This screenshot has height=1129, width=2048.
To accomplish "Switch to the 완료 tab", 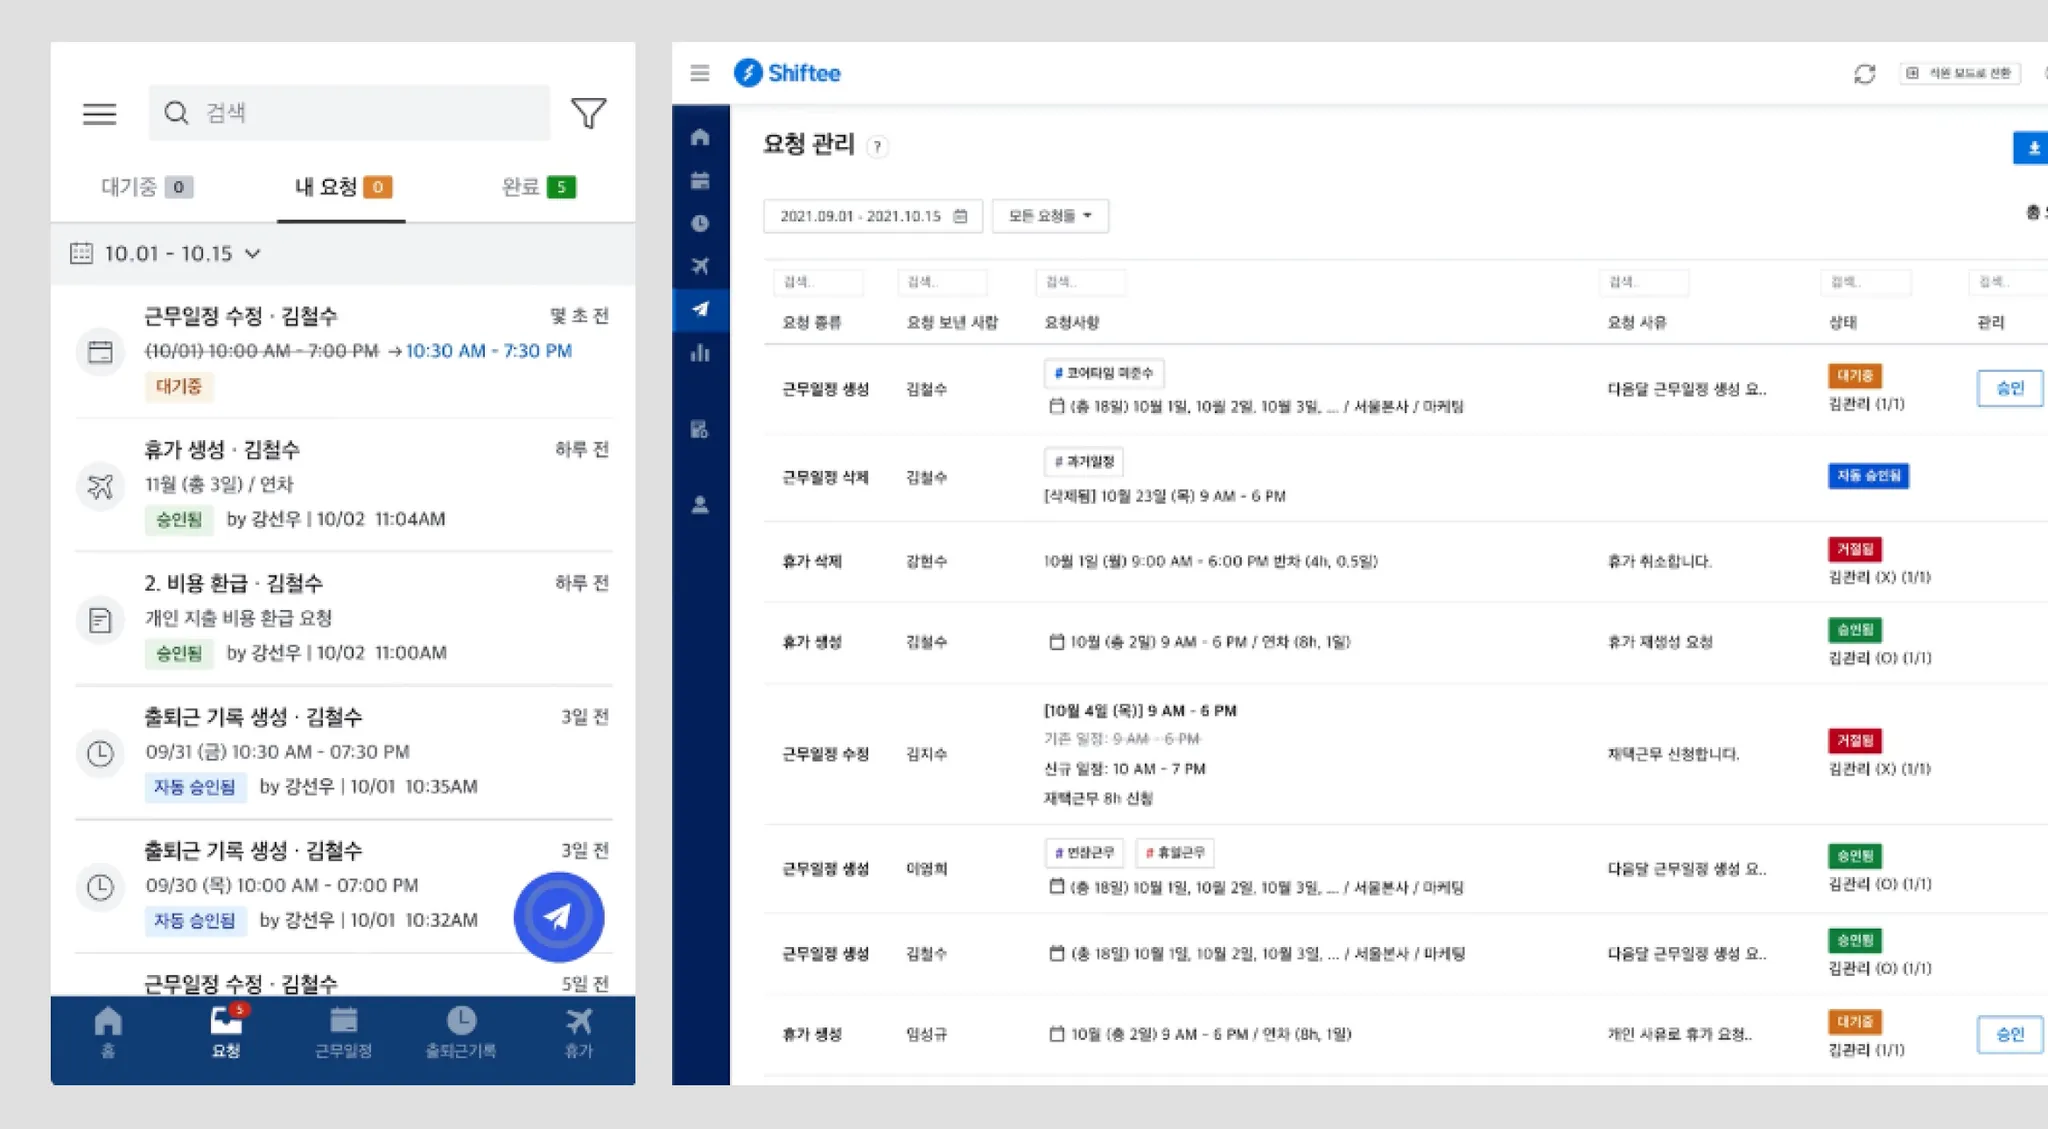I will (538, 187).
